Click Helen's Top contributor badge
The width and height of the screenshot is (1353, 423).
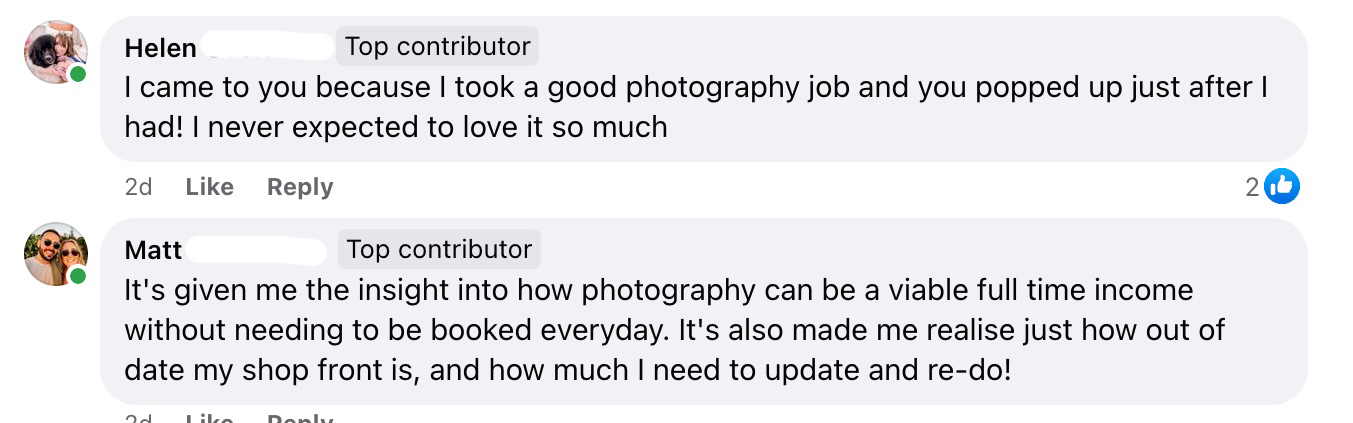(437, 46)
